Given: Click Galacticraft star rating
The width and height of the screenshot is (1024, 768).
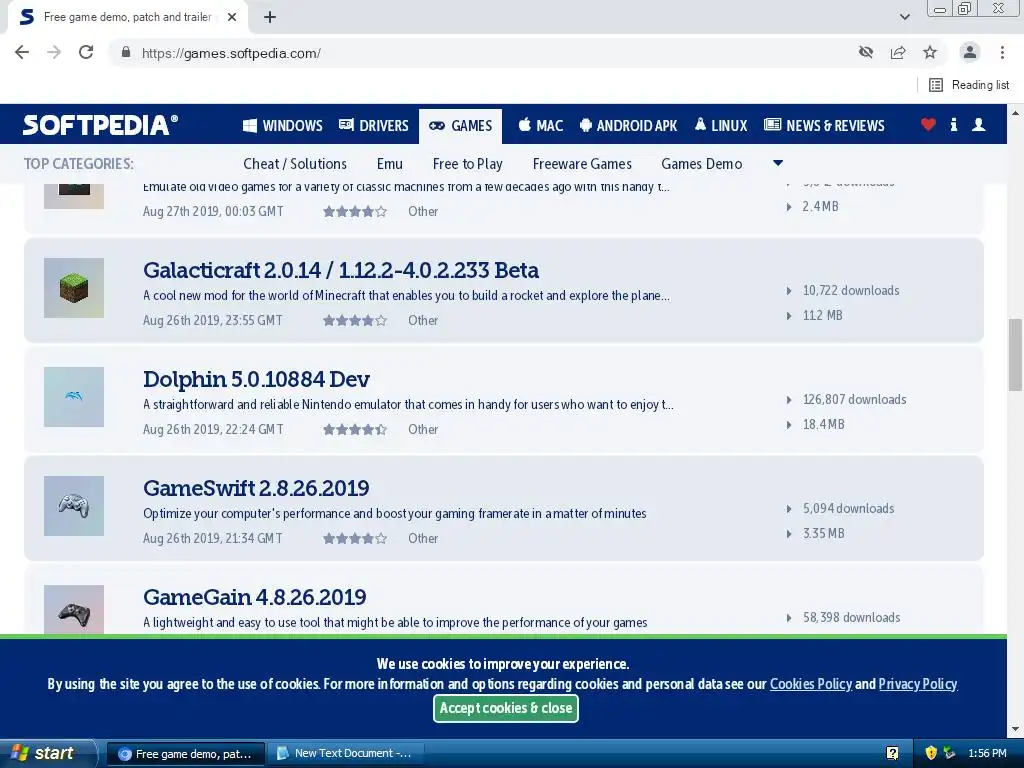Looking at the screenshot, I should pos(355,321).
